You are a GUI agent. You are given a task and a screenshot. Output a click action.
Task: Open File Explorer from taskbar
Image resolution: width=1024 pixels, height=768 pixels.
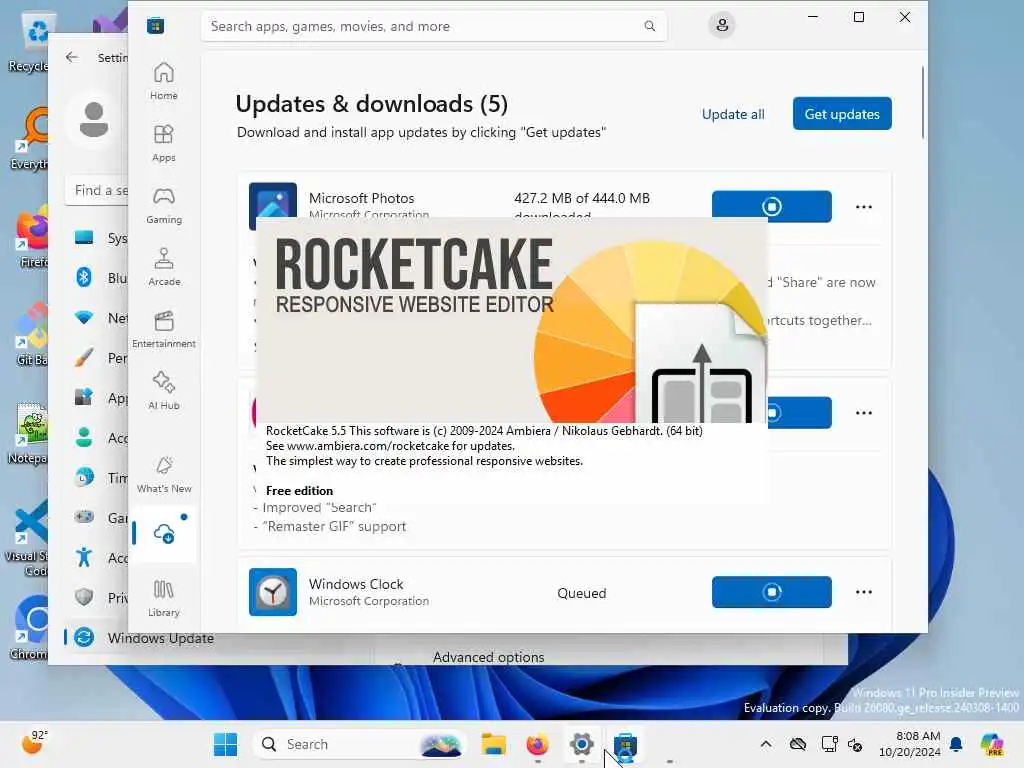[494, 744]
